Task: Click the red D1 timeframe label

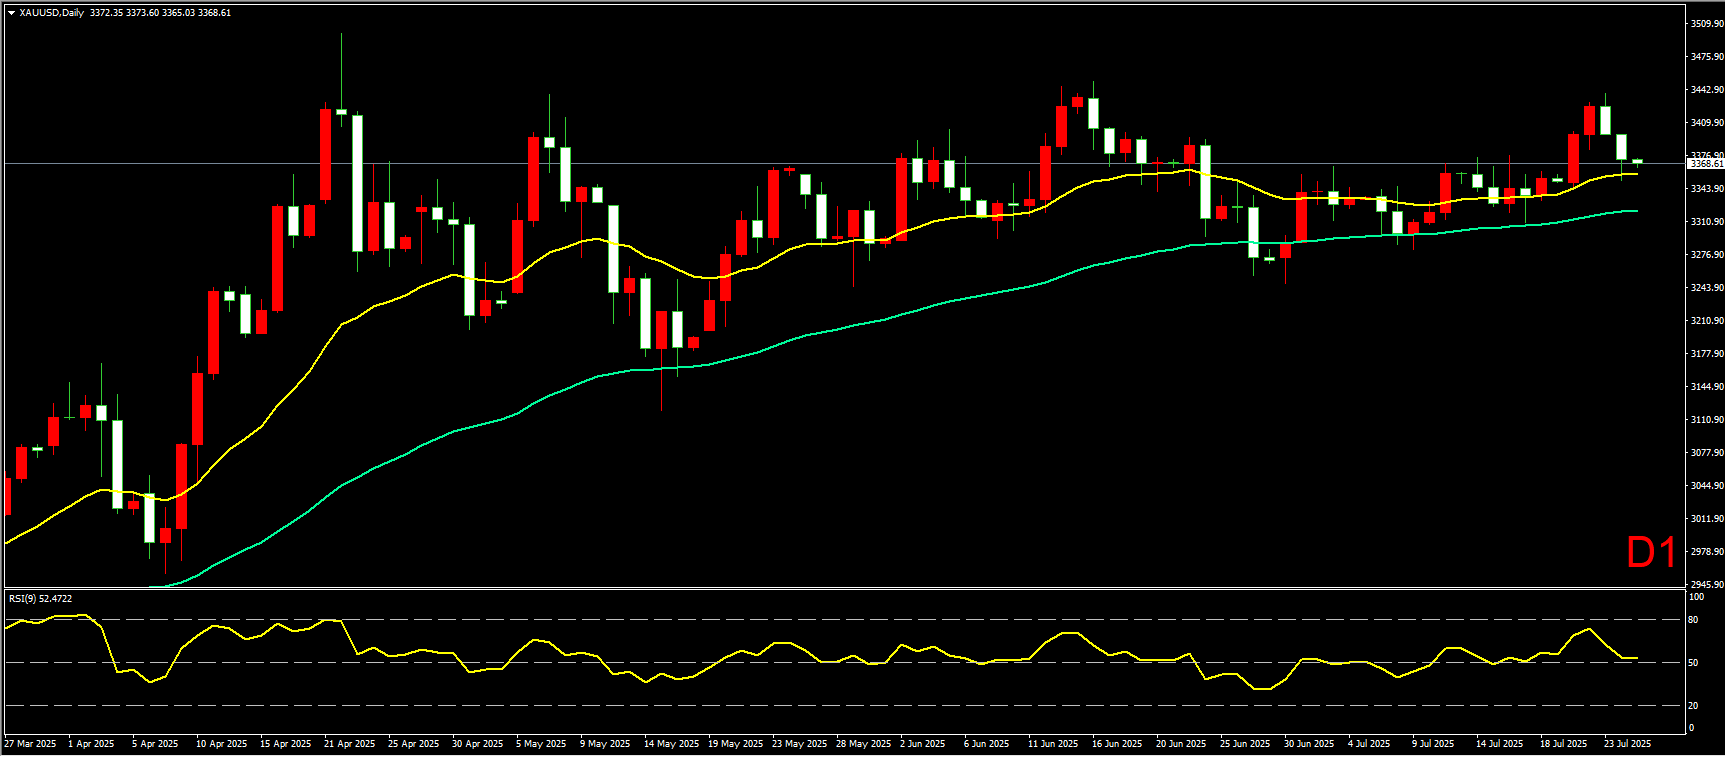Action: (1650, 553)
